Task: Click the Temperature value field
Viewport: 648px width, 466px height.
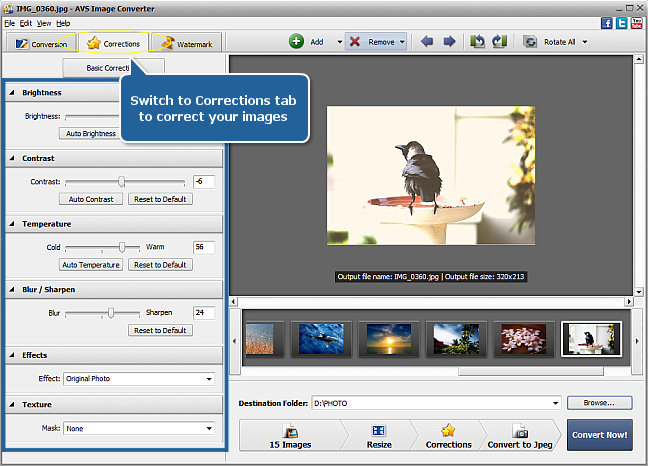Action: pos(204,247)
